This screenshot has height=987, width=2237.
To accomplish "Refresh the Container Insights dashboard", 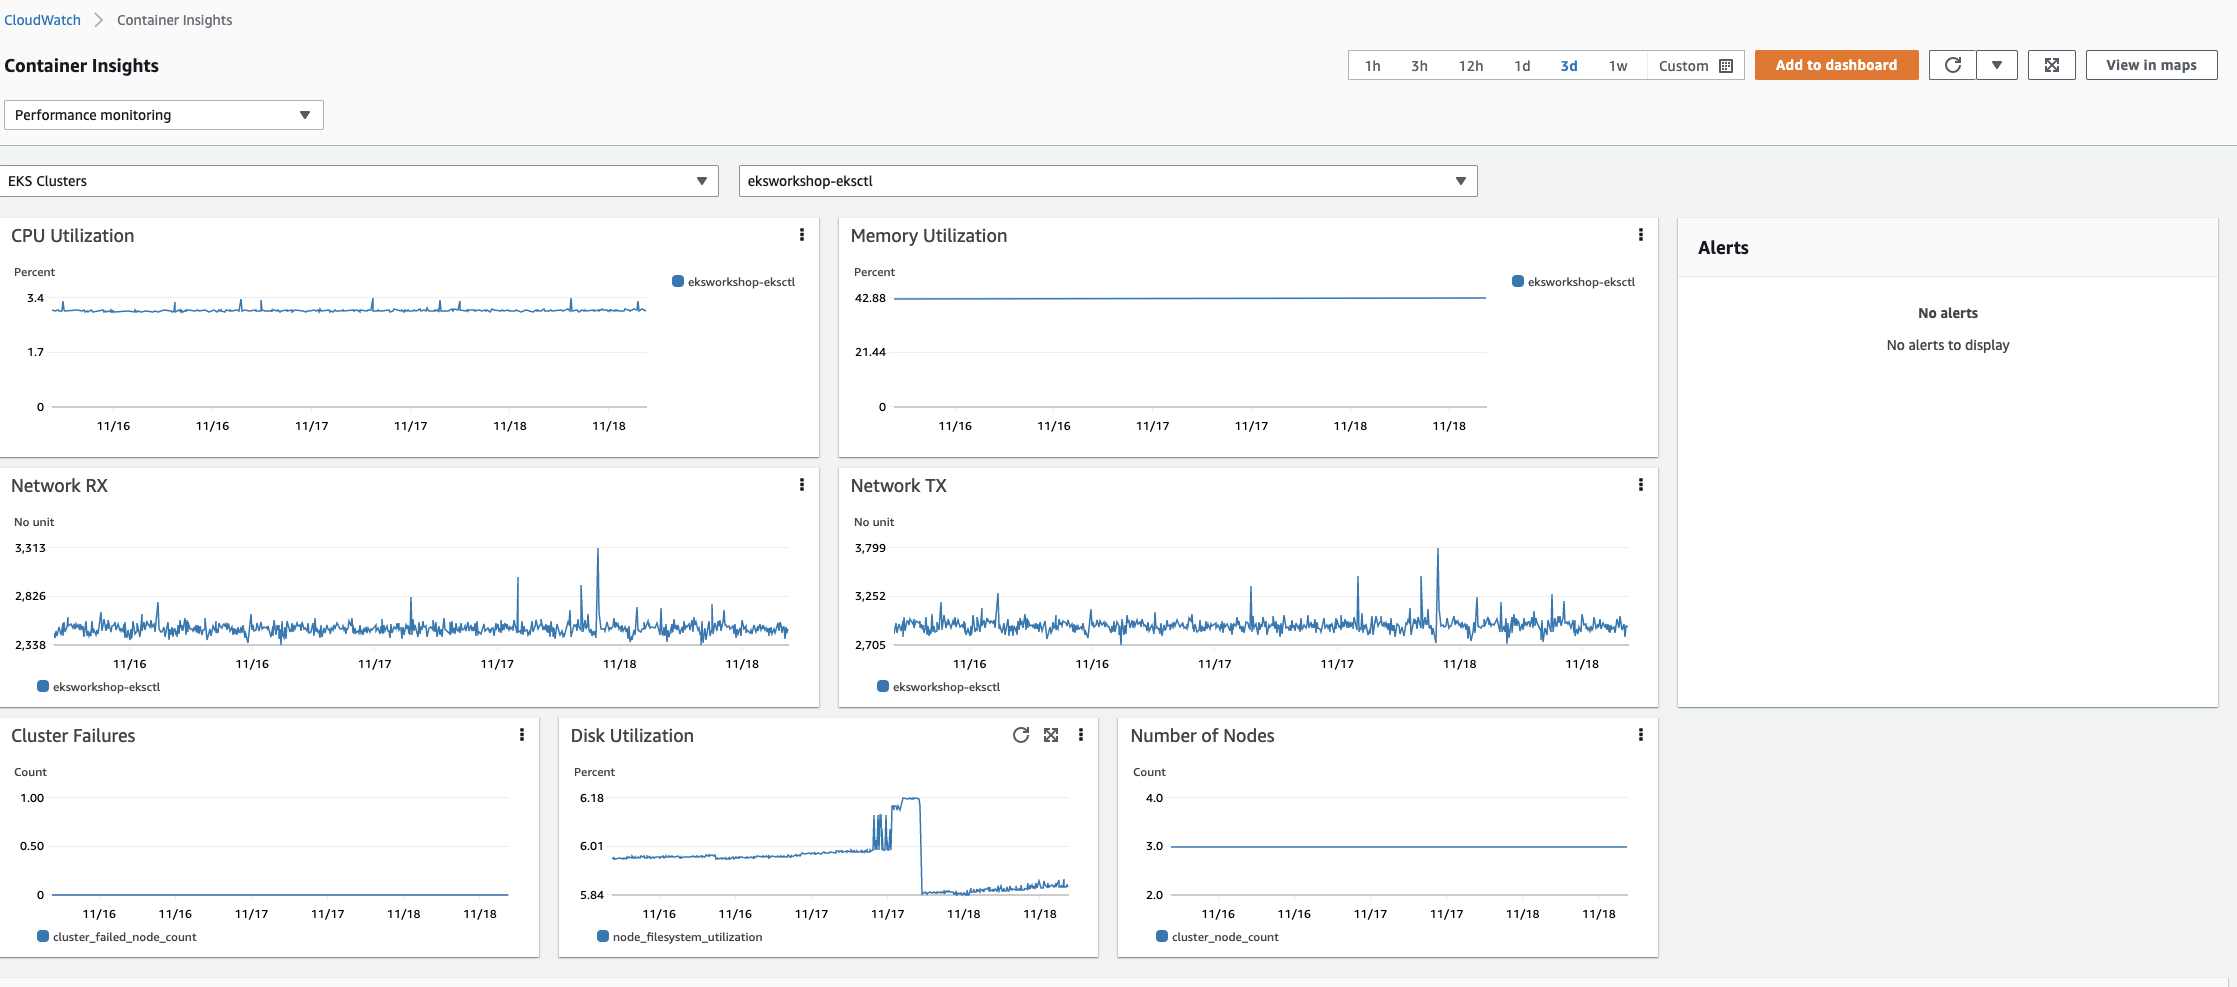I will [1952, 64].
